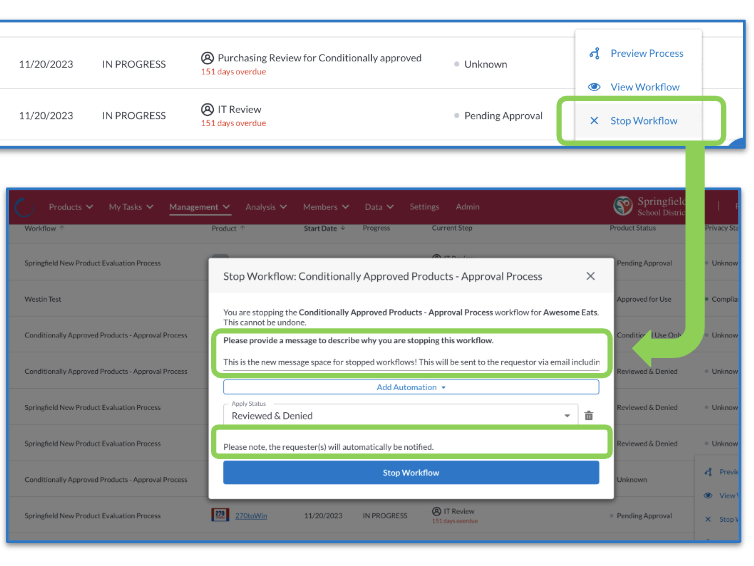Select View Workflow menu entry
The width and height of the screenshot is (754, 566).
[x=638, y=87]
